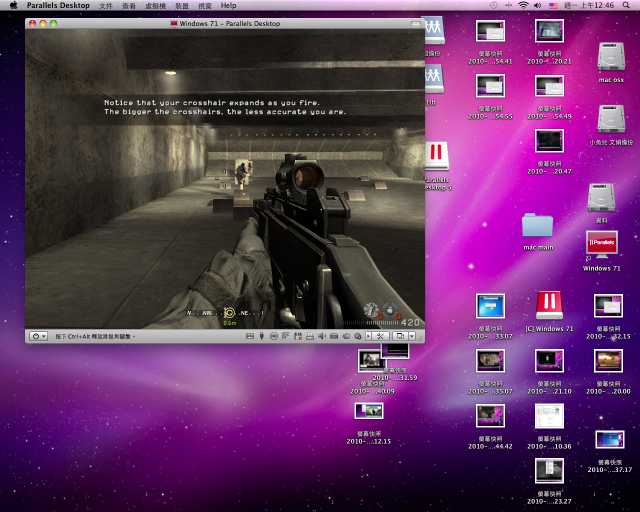Viewport: 640px width, 512px height.
Task: Select screenshot thumbnail '2010-...54.55'
Action: [x=490, y=85]
